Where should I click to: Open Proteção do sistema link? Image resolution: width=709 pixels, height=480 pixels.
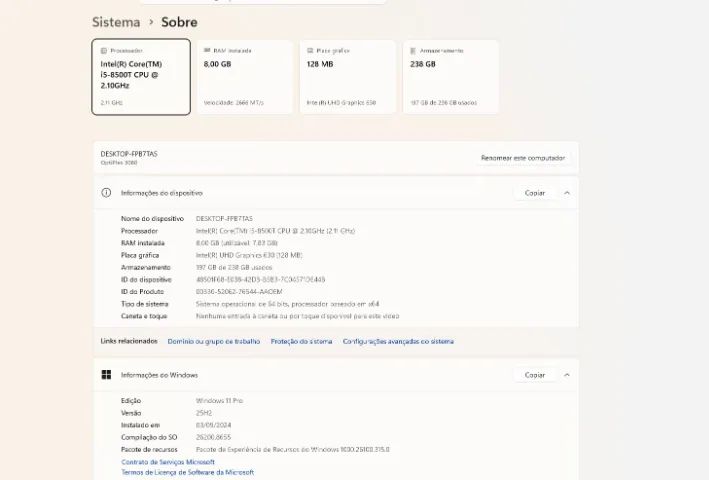pos(302,342)
